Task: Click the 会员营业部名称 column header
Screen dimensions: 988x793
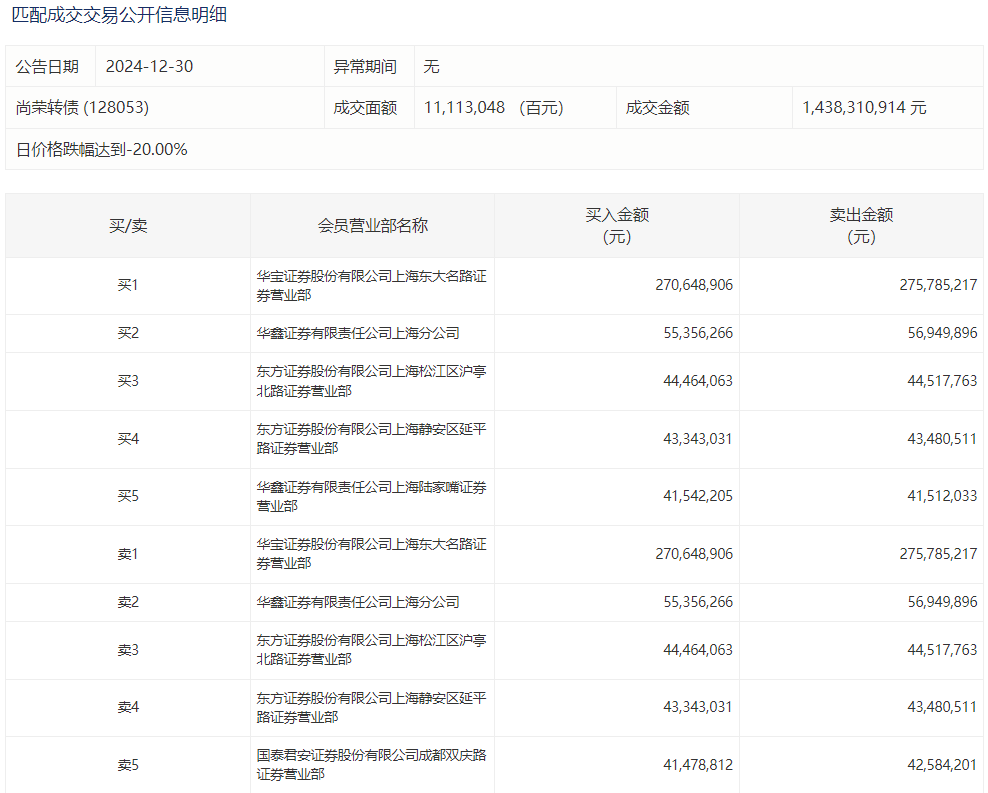Action: pyautogui.click(x=372, y=226)
